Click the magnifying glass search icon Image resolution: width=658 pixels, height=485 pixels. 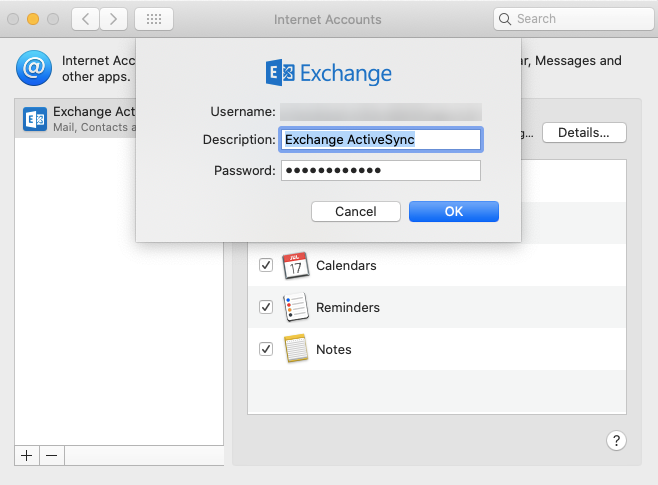[x=505, y=19]
